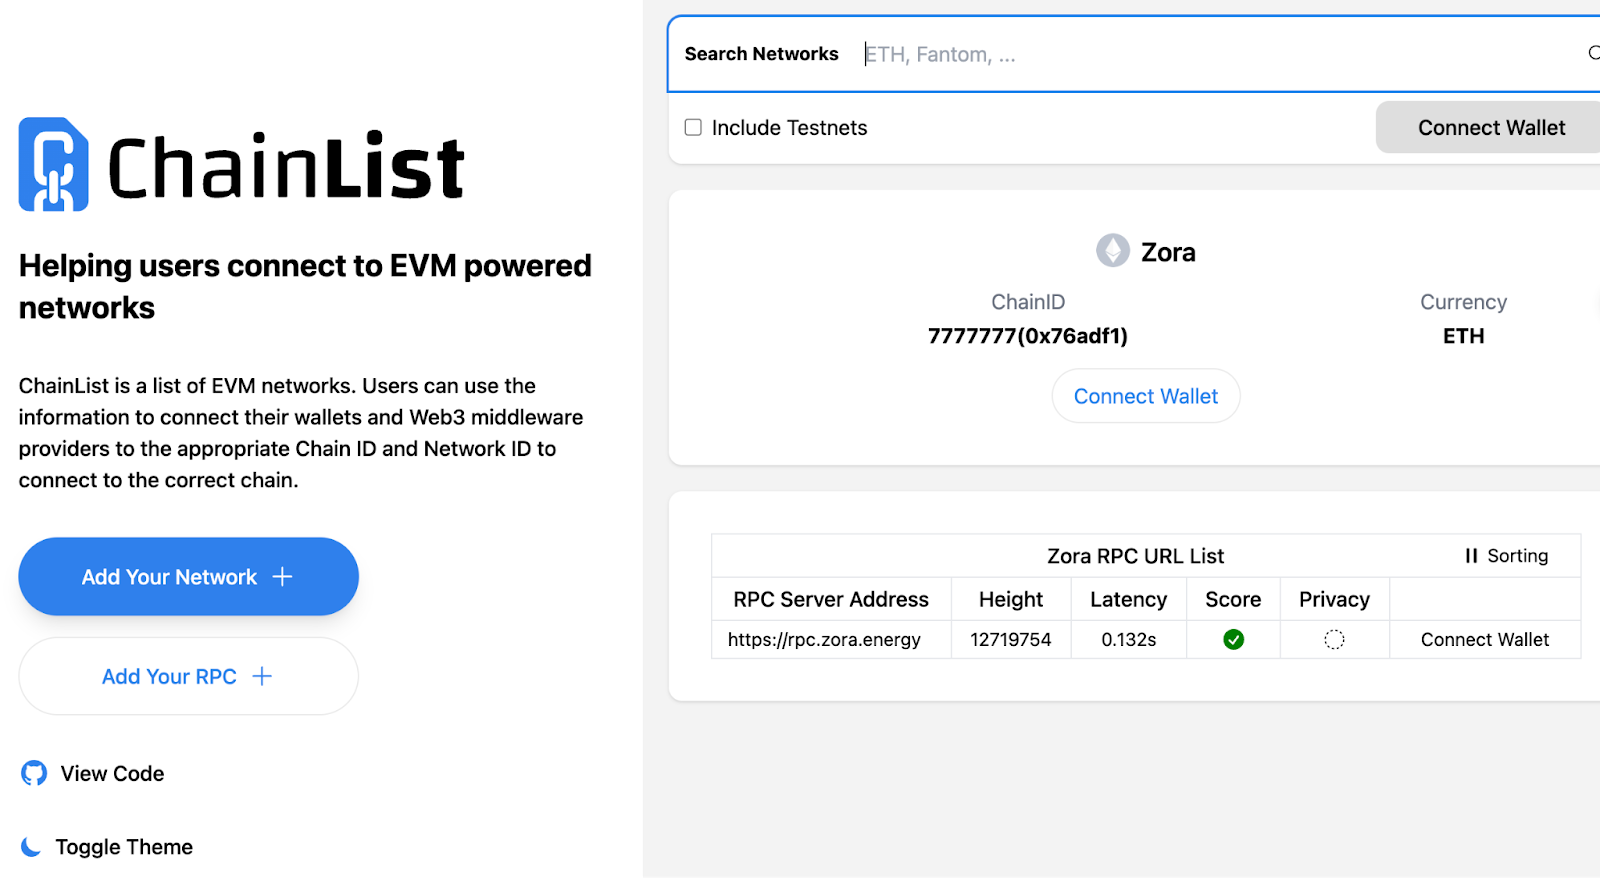
Task: Click Connect Wallet in the RPC table row
Action: (x=1484, y=639)
